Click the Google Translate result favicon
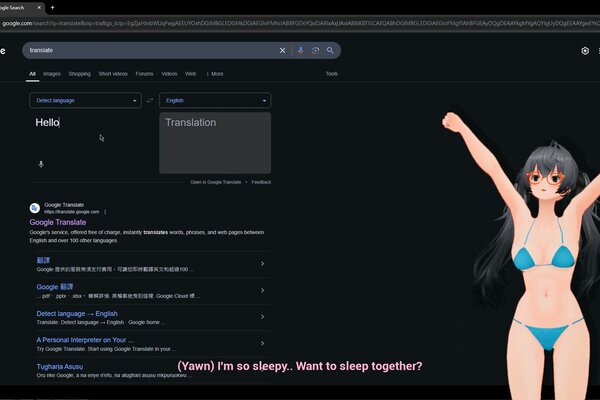Image resolution: width=600 pixels, height=400 pixels. tap(35, 208)
